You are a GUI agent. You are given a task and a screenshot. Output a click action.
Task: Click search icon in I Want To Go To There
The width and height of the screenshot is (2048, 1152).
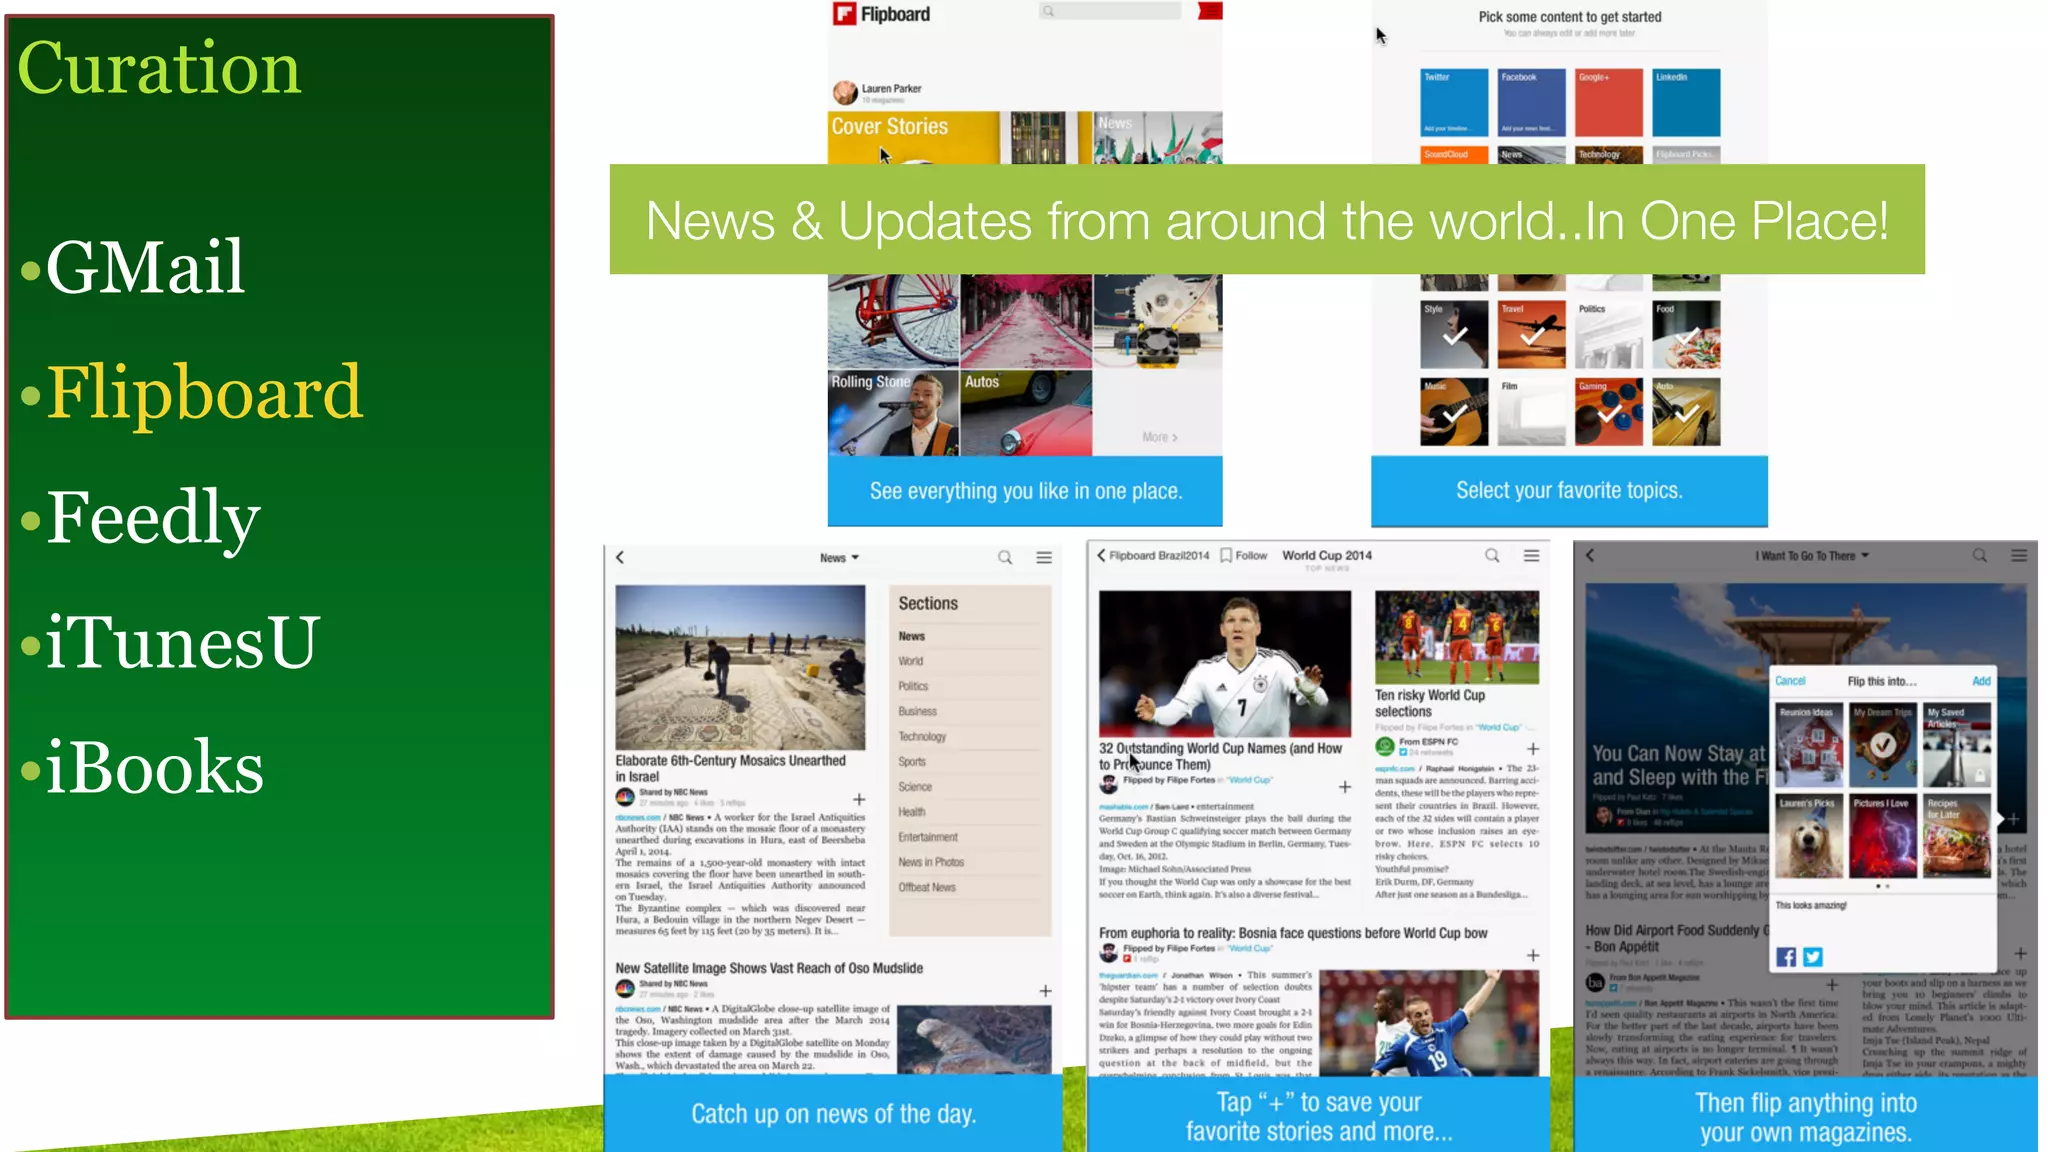pos(1979,555)
